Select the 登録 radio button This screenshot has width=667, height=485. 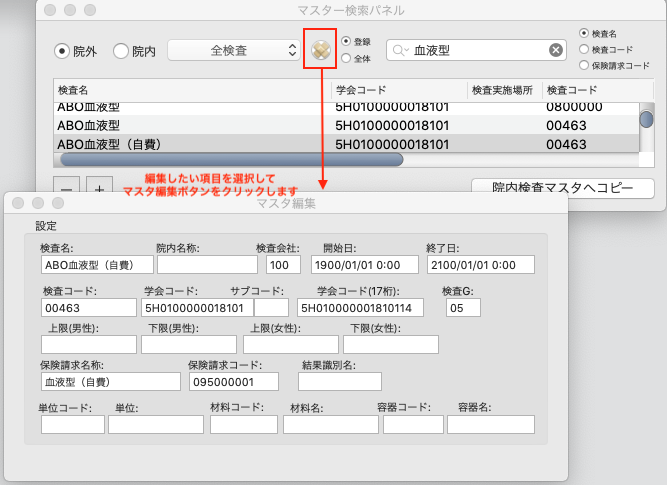[x=346, y=41]
